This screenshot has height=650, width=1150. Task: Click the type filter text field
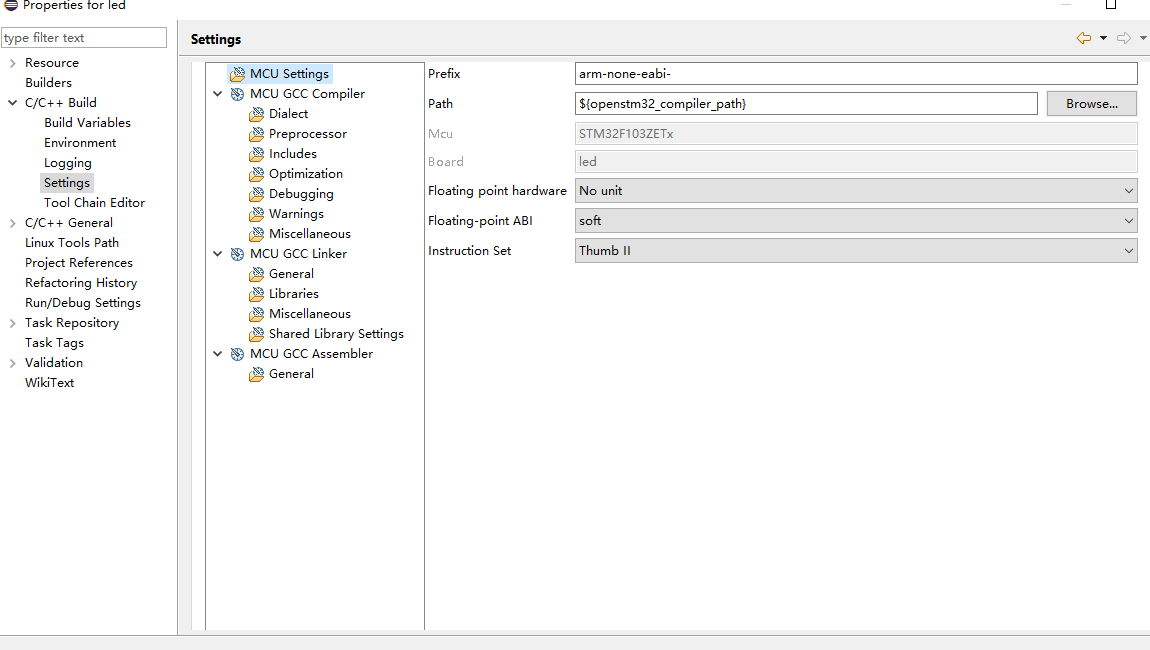(x=84, y=37)
